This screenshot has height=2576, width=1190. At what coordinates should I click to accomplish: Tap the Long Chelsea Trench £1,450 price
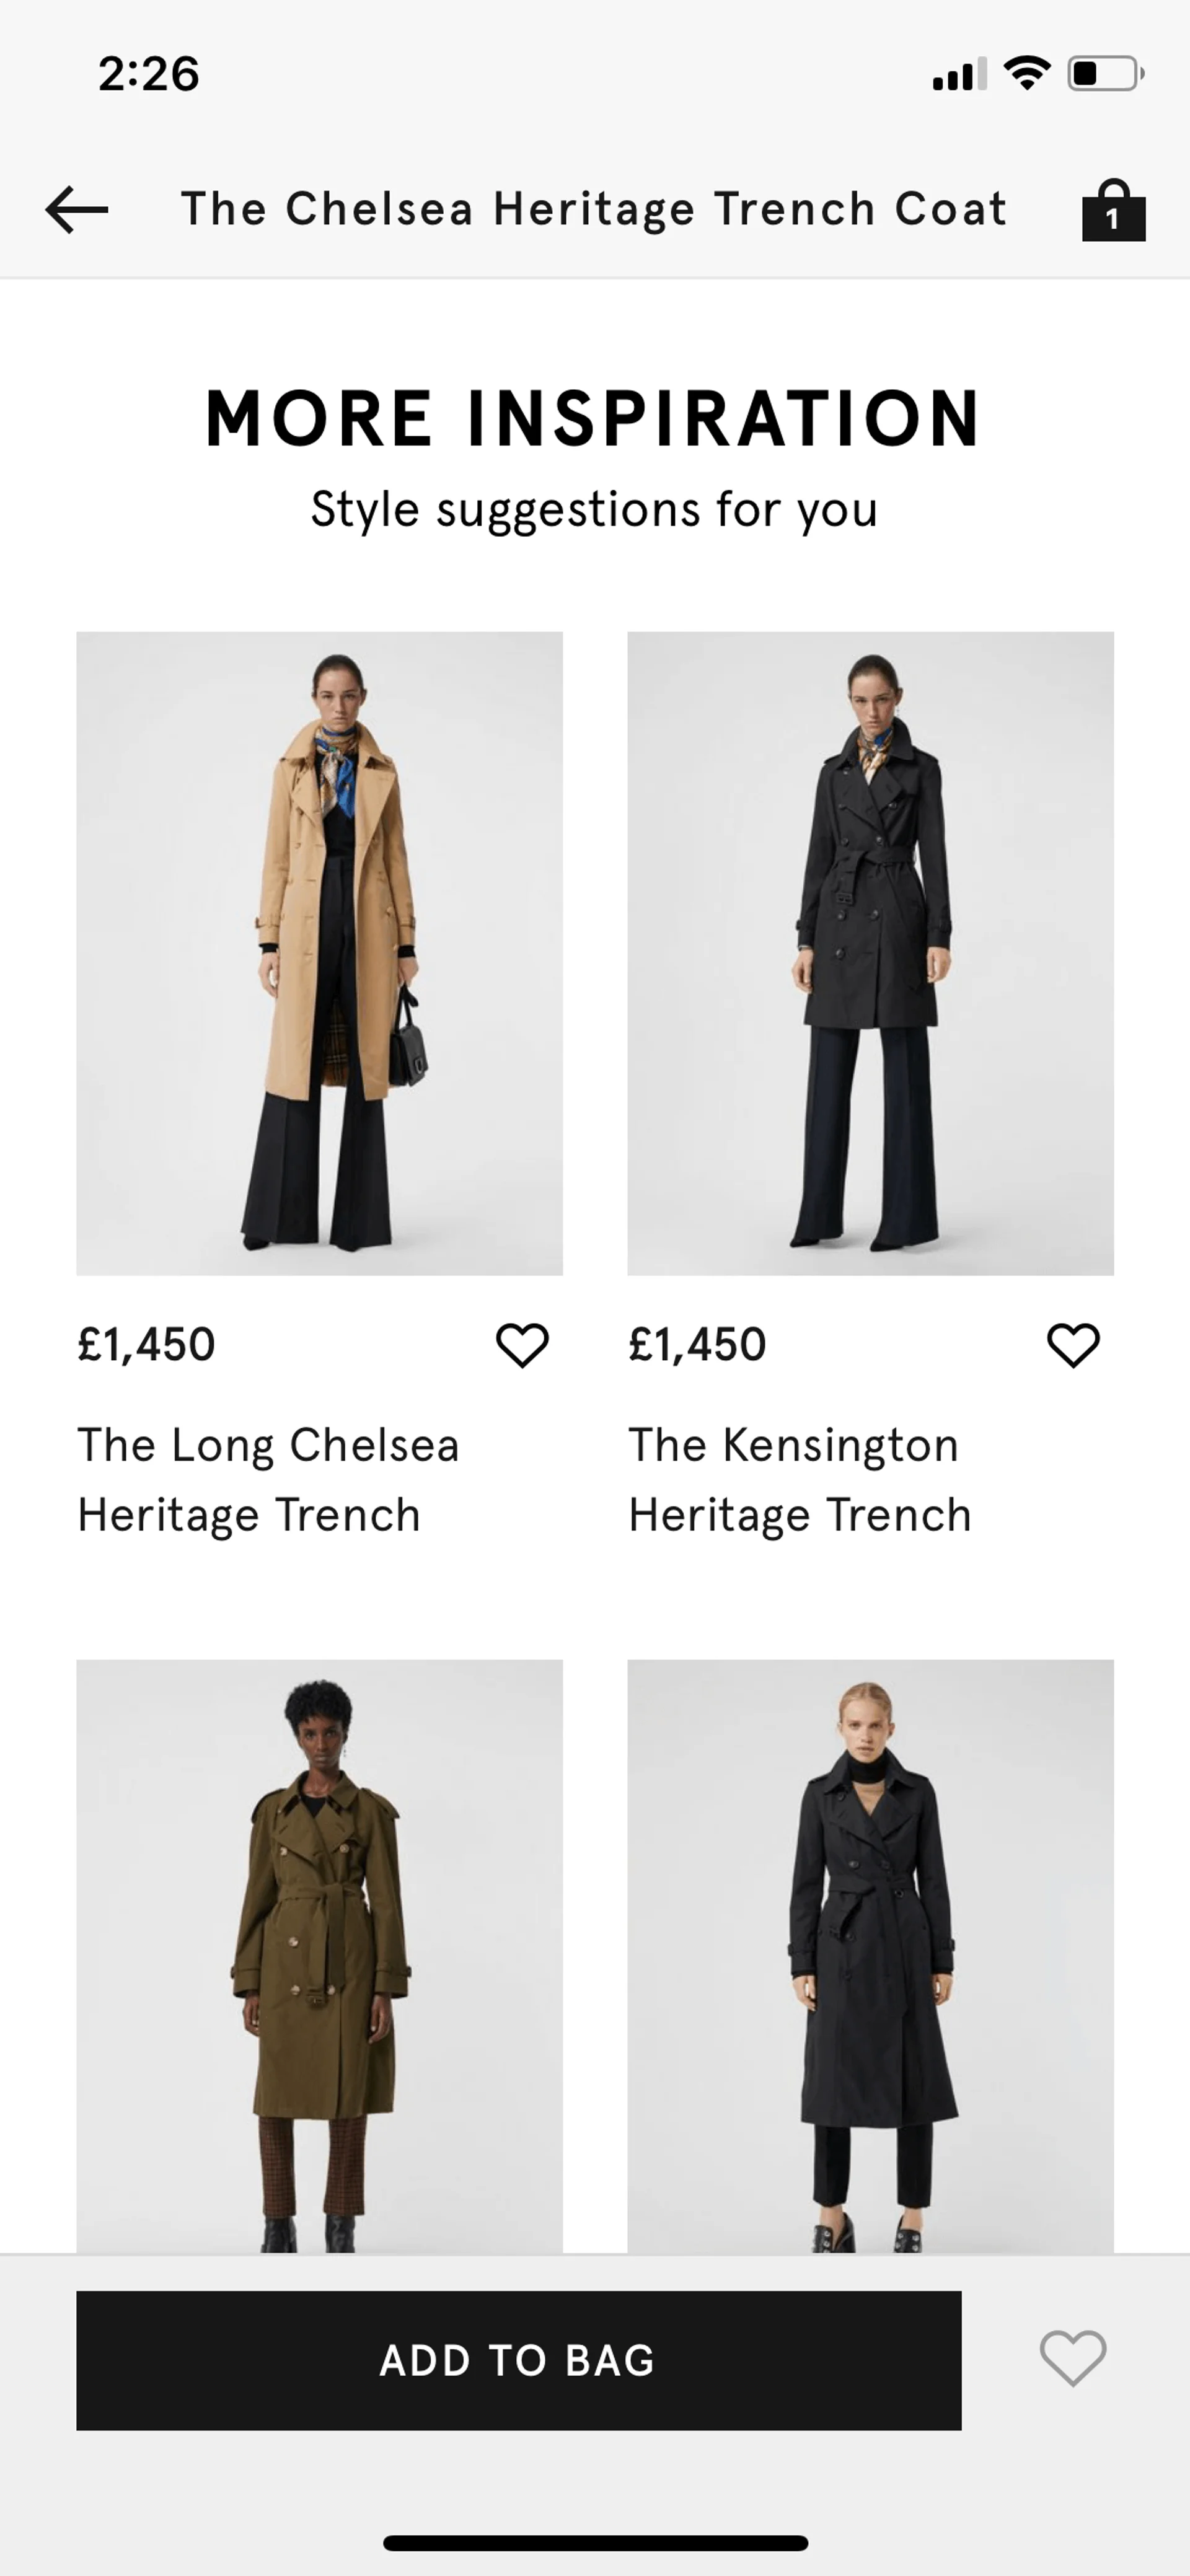(146, 1344)
